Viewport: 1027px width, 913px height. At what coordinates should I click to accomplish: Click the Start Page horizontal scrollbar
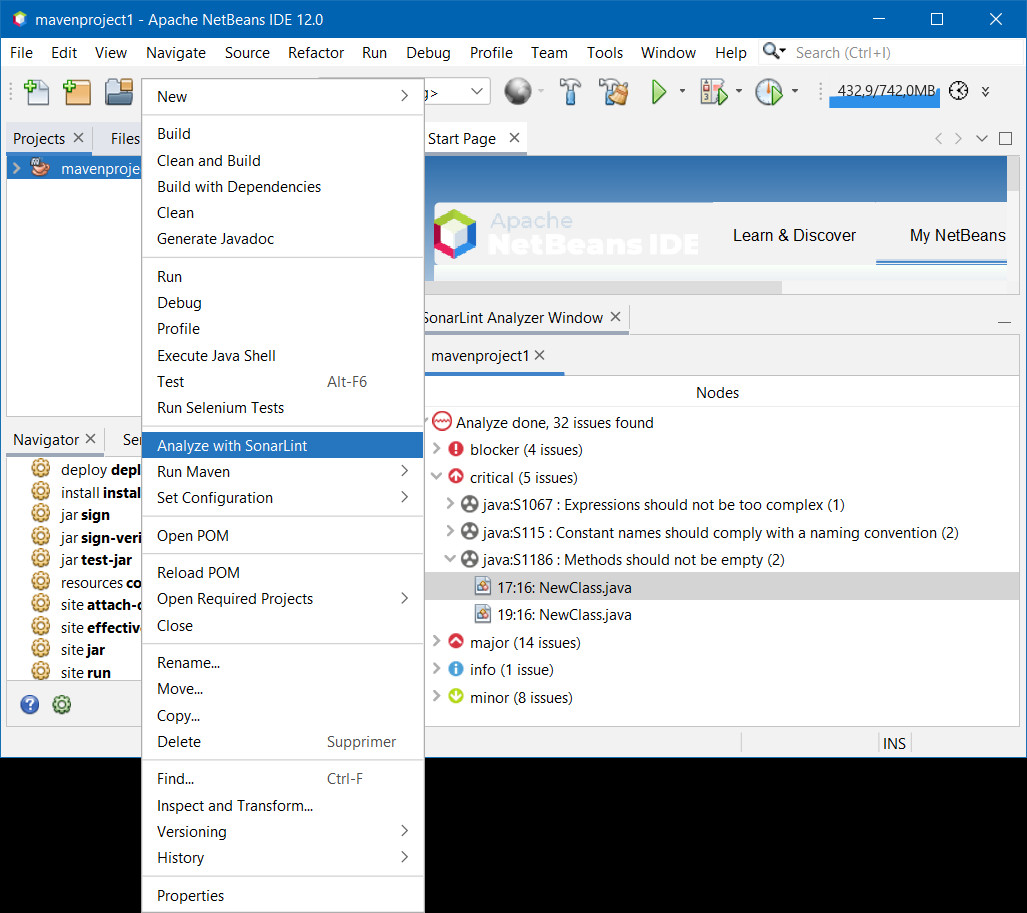coord(602,287)
